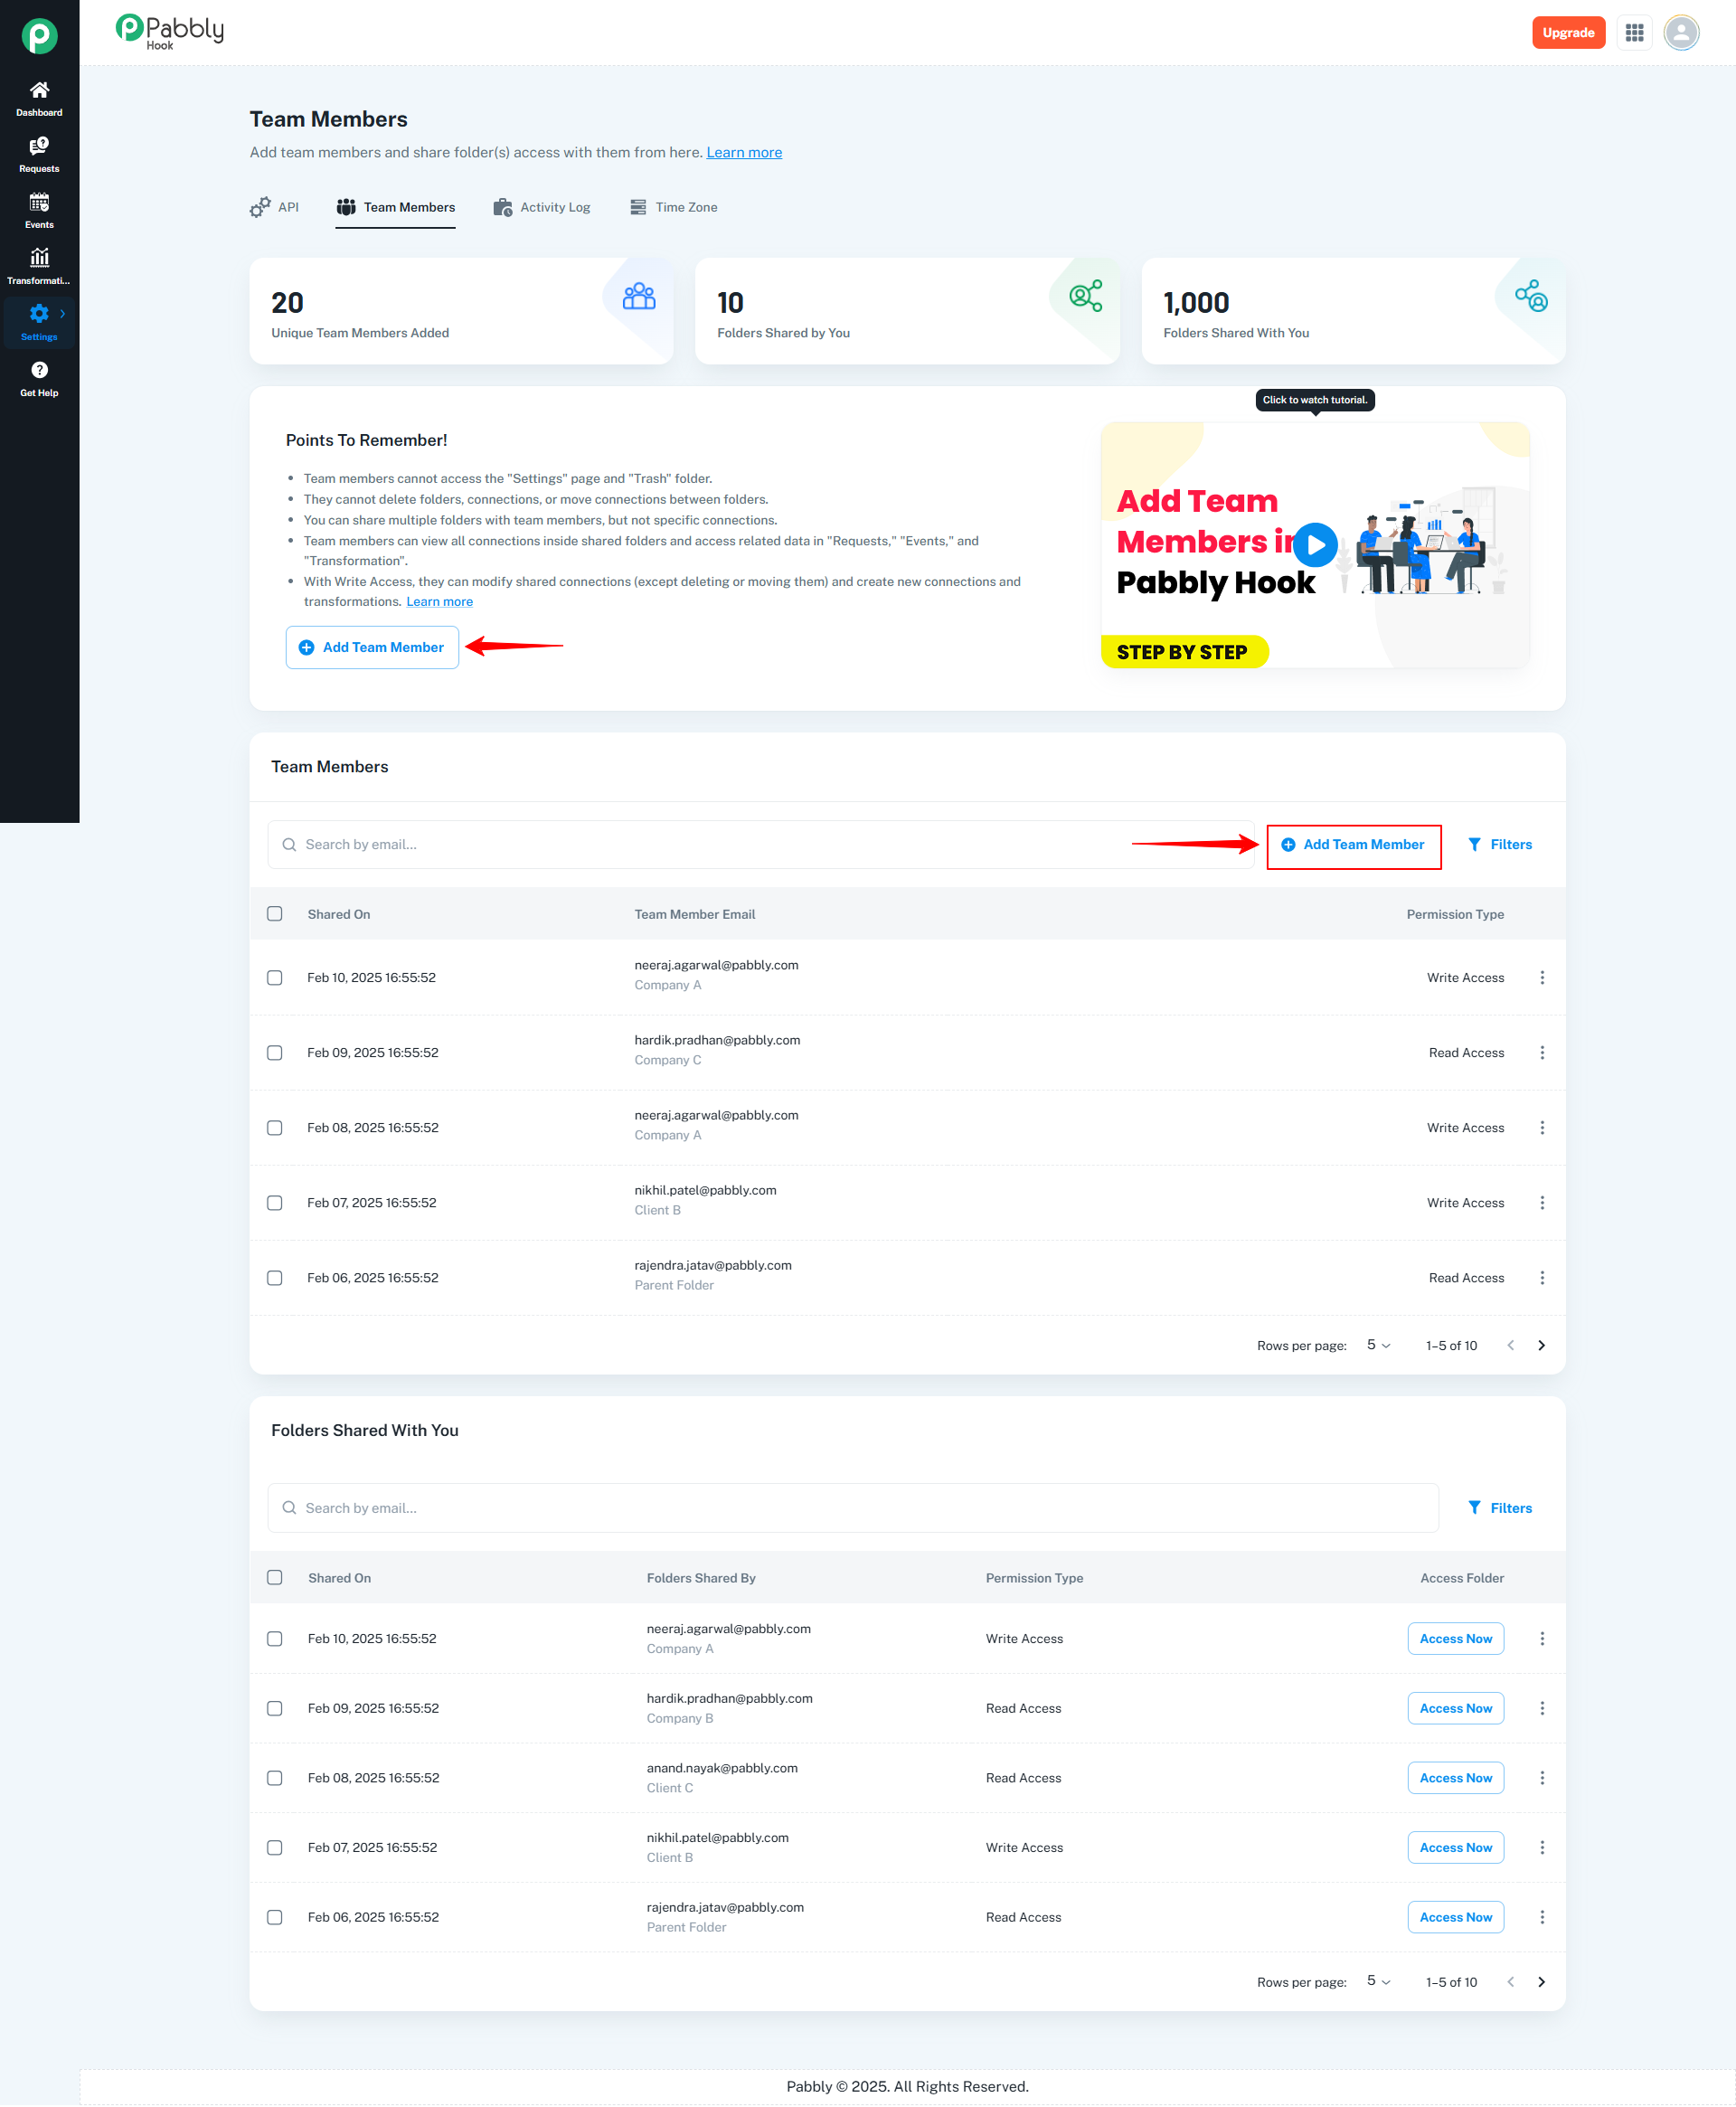Open Requests in the sidebar
Image resolution: width=1736 pixels, height=2107 pixels.
coord(39,154)
